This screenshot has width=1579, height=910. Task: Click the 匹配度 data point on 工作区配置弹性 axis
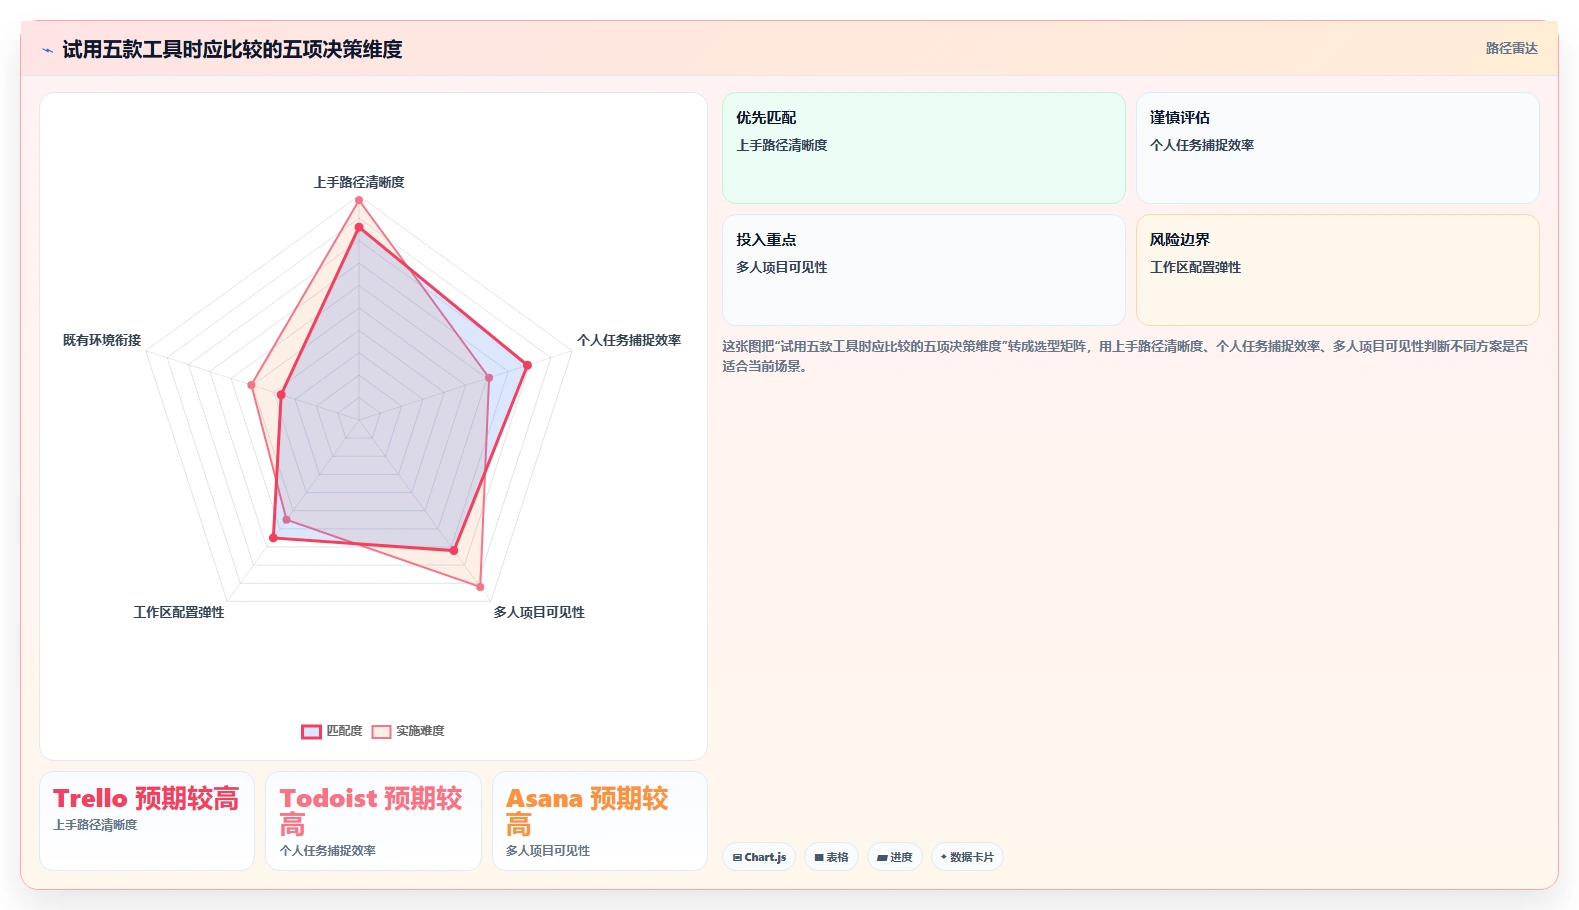pos(273,538)
